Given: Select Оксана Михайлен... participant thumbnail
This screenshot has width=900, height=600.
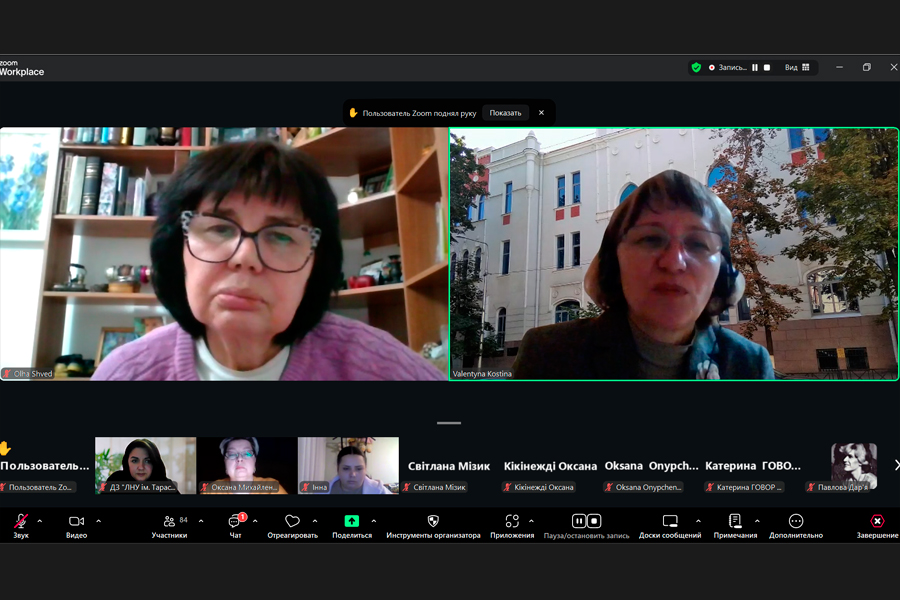Looking at the screenshot, I should pos(247,466).
